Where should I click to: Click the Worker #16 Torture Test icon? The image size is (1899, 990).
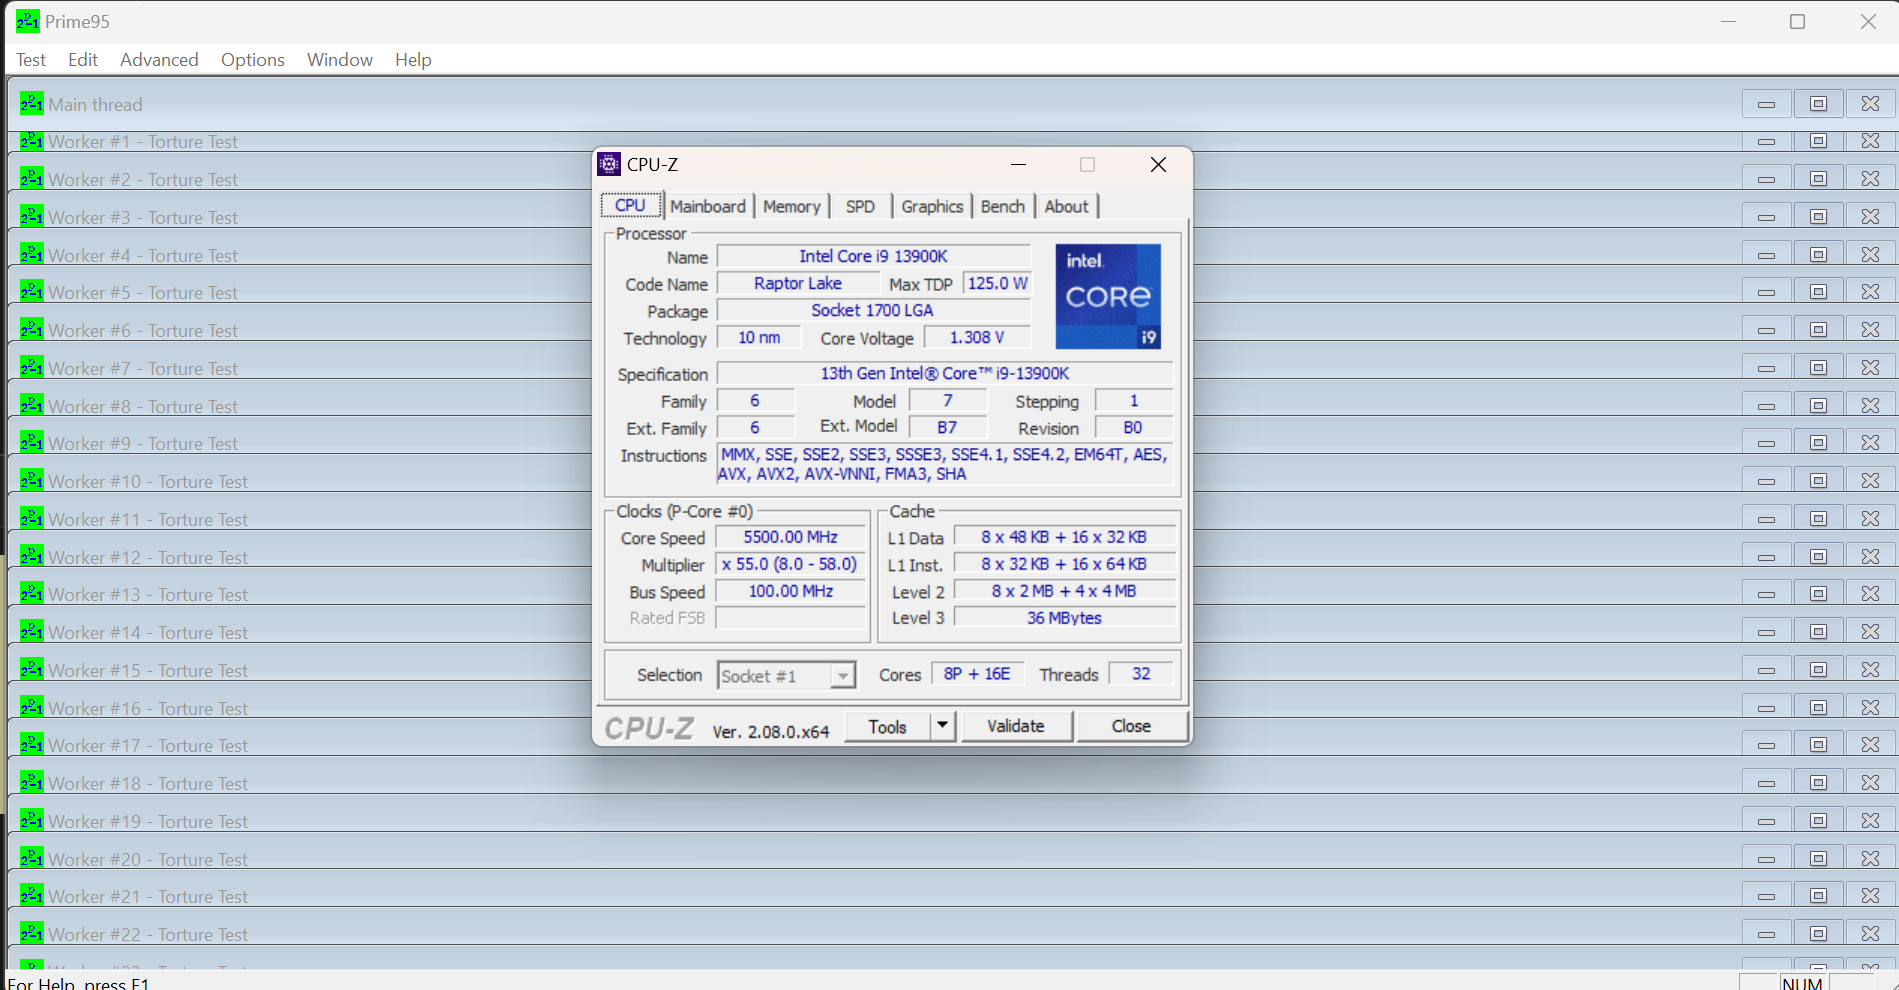[31, 707]
